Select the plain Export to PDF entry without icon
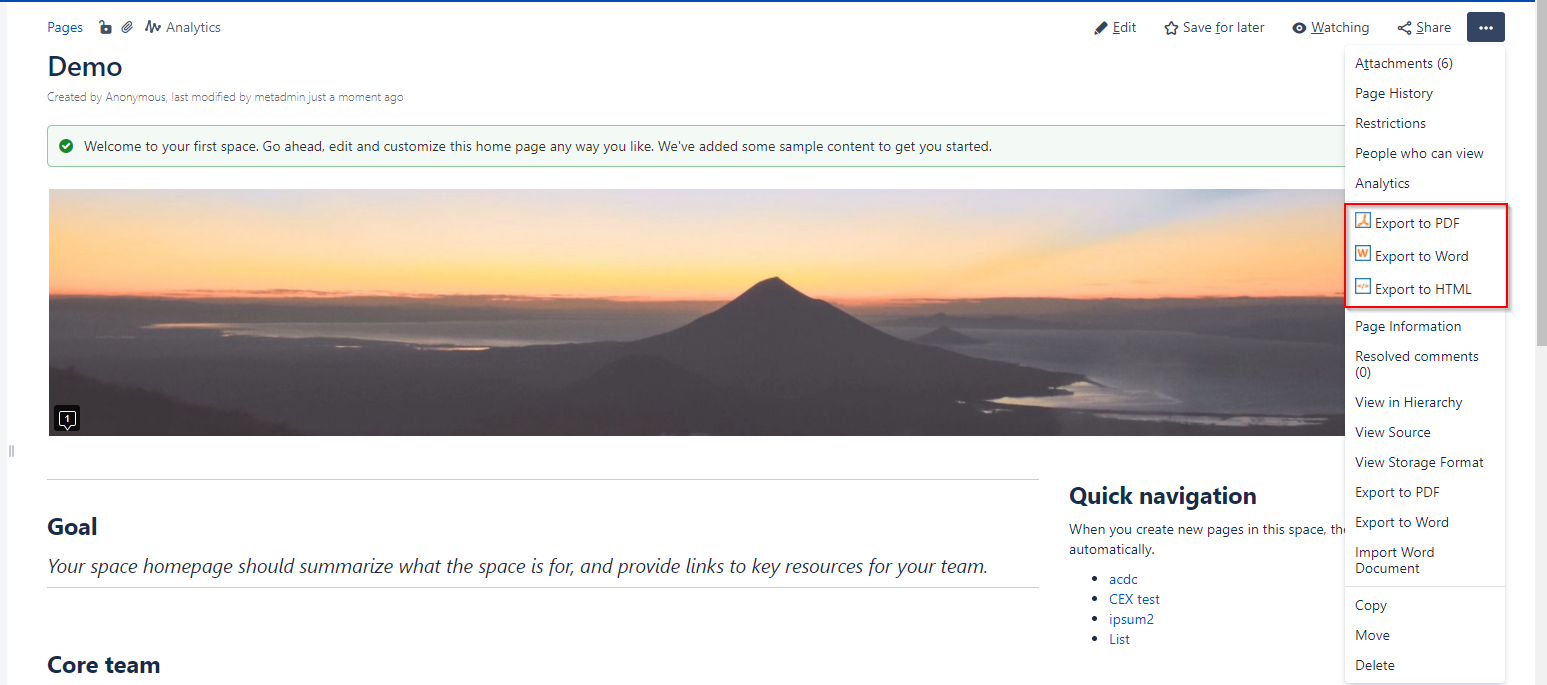Viewport: 1547px width, 685px height. coord(1425,492)
